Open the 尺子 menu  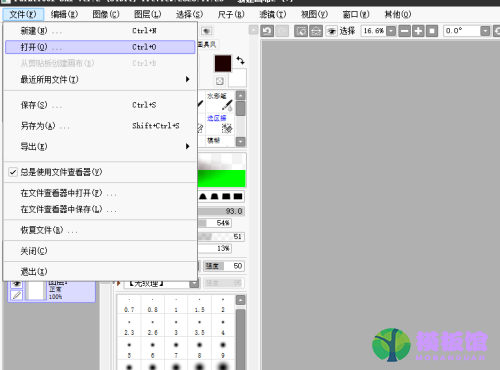231,14
